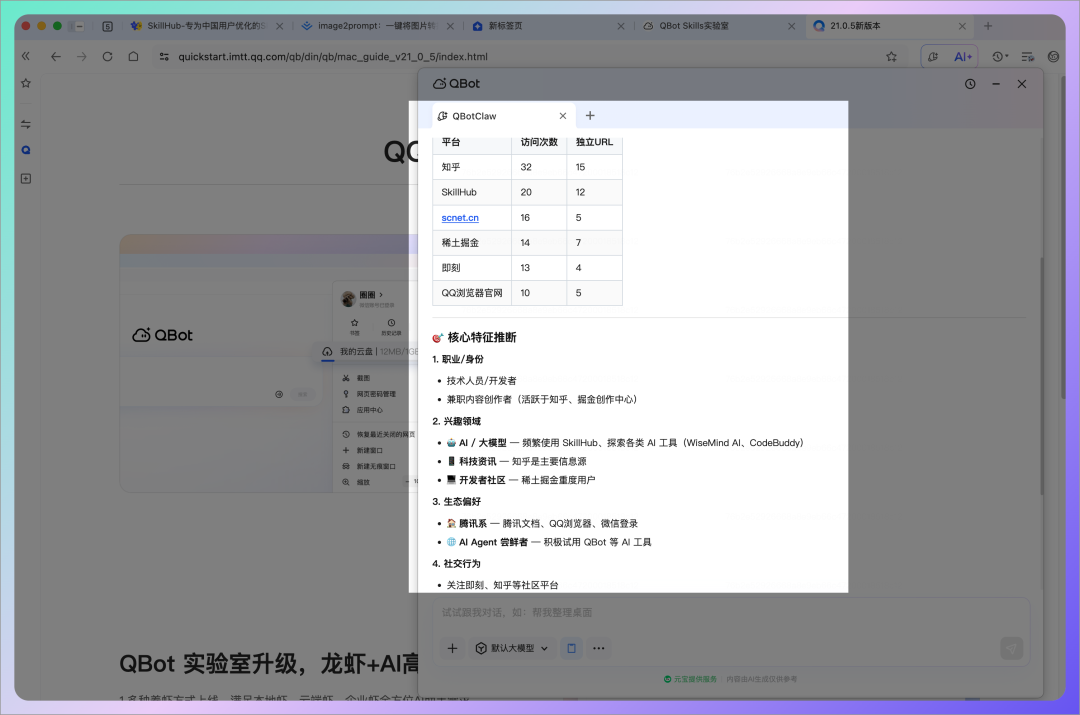The height and width of the screenshot is (715, 1080).
Task: Click the add panel icon in sidebar
Action: pyautogui.click(x=26, y=178)
